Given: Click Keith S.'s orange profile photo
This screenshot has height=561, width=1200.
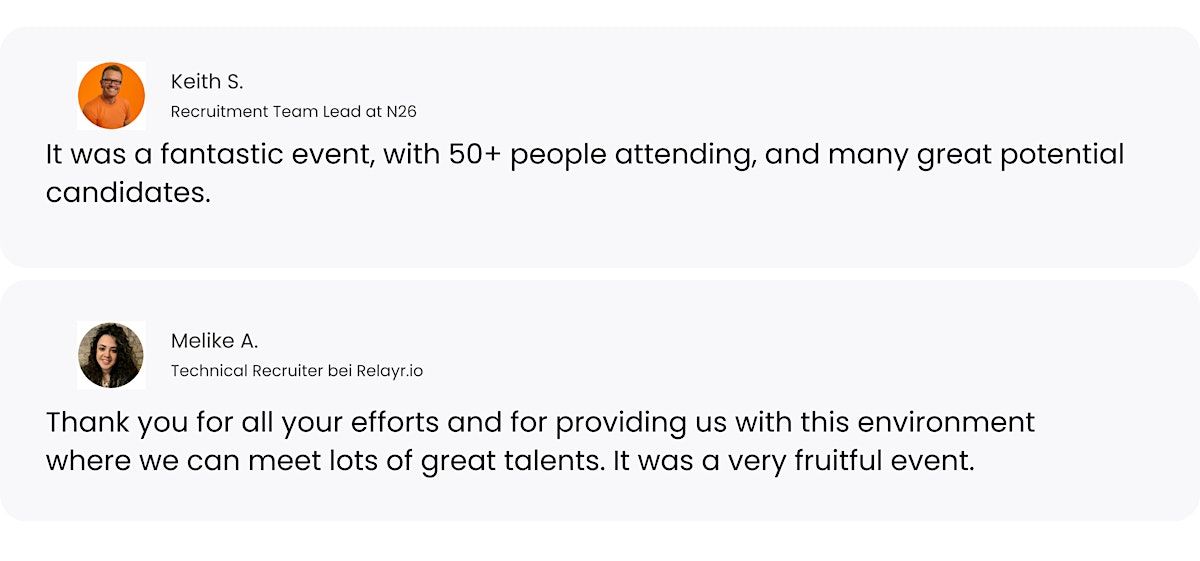Looking at the screenshot, I should coord(111,95).
